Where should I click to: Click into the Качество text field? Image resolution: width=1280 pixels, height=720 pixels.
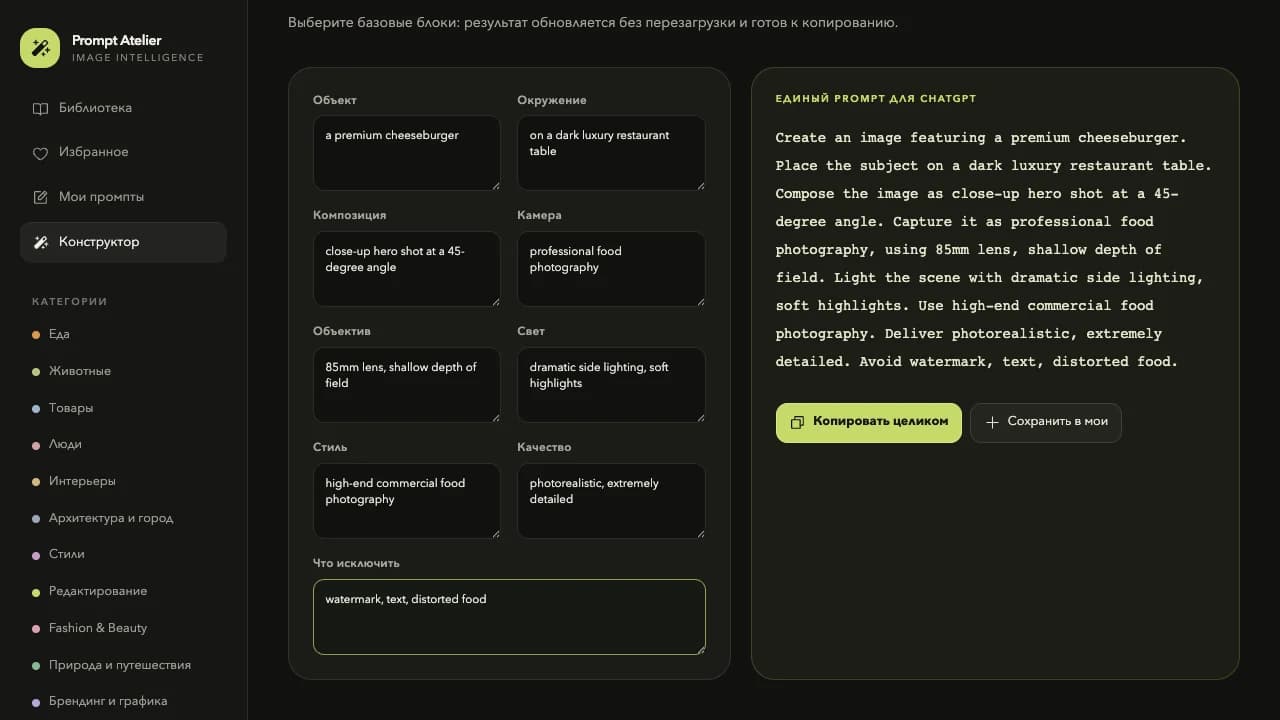tap(611, 501)
